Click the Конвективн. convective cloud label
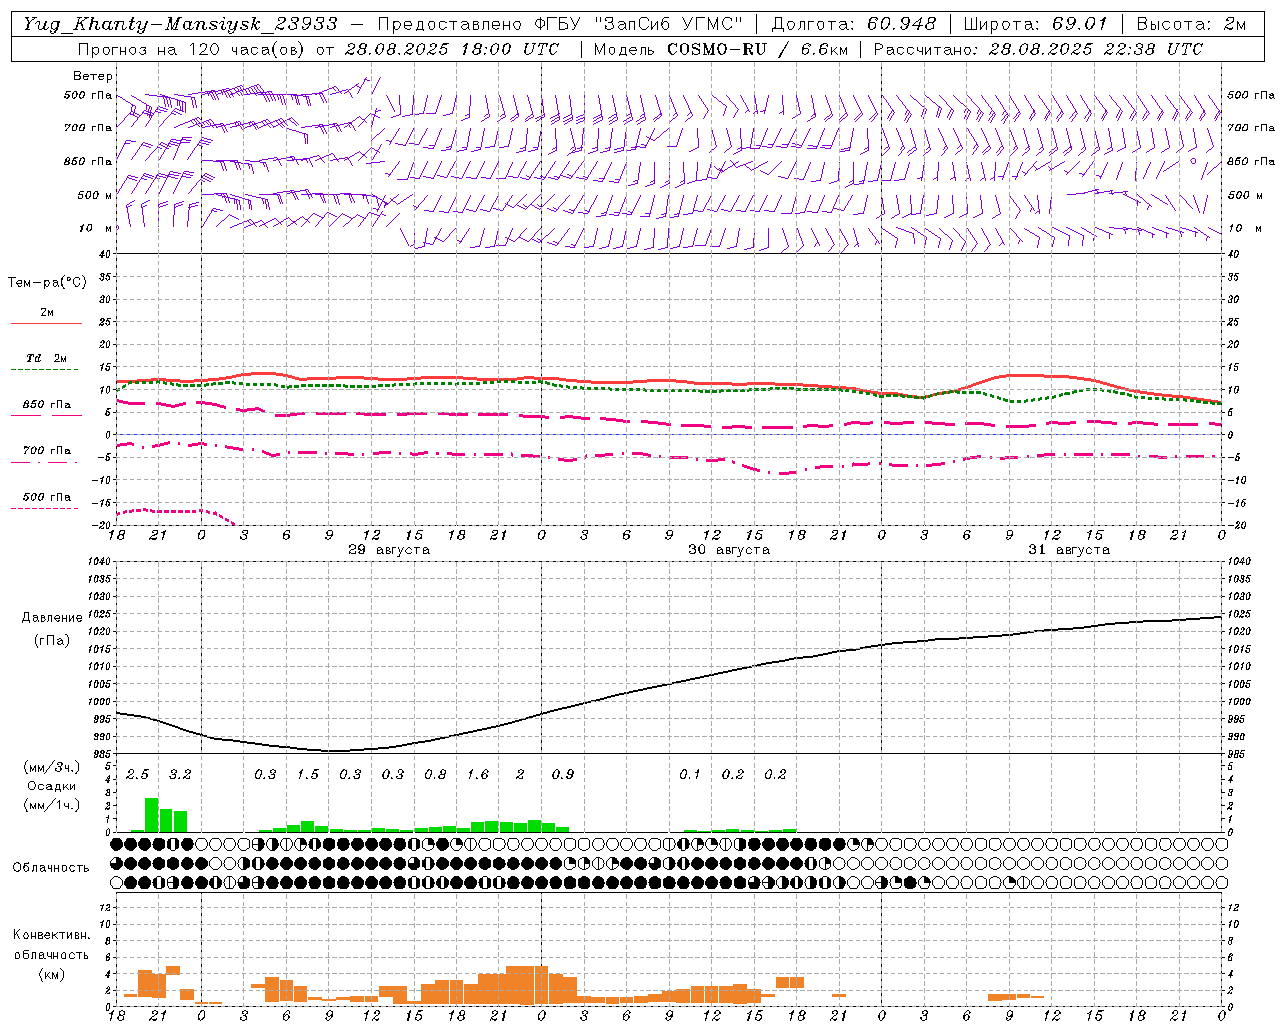 [x=52, y=935]
